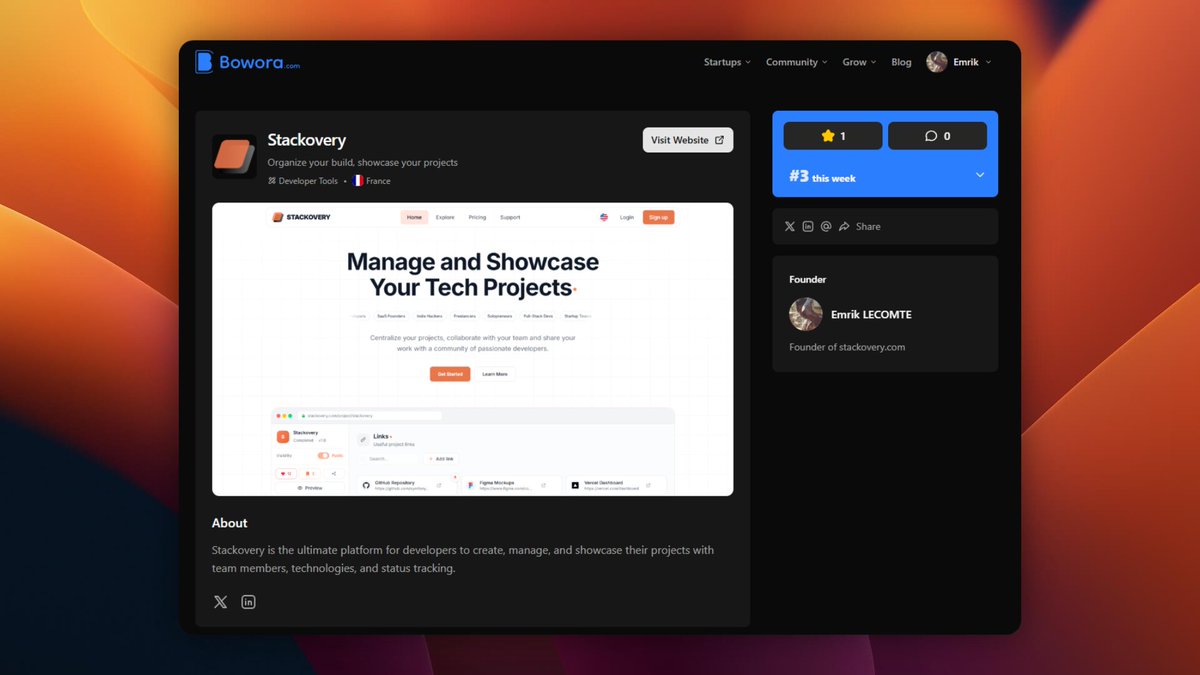Open Emrik LECOMTE founder profile link
The width and height of the screenshot is (1200, 675).
(871, 314)
